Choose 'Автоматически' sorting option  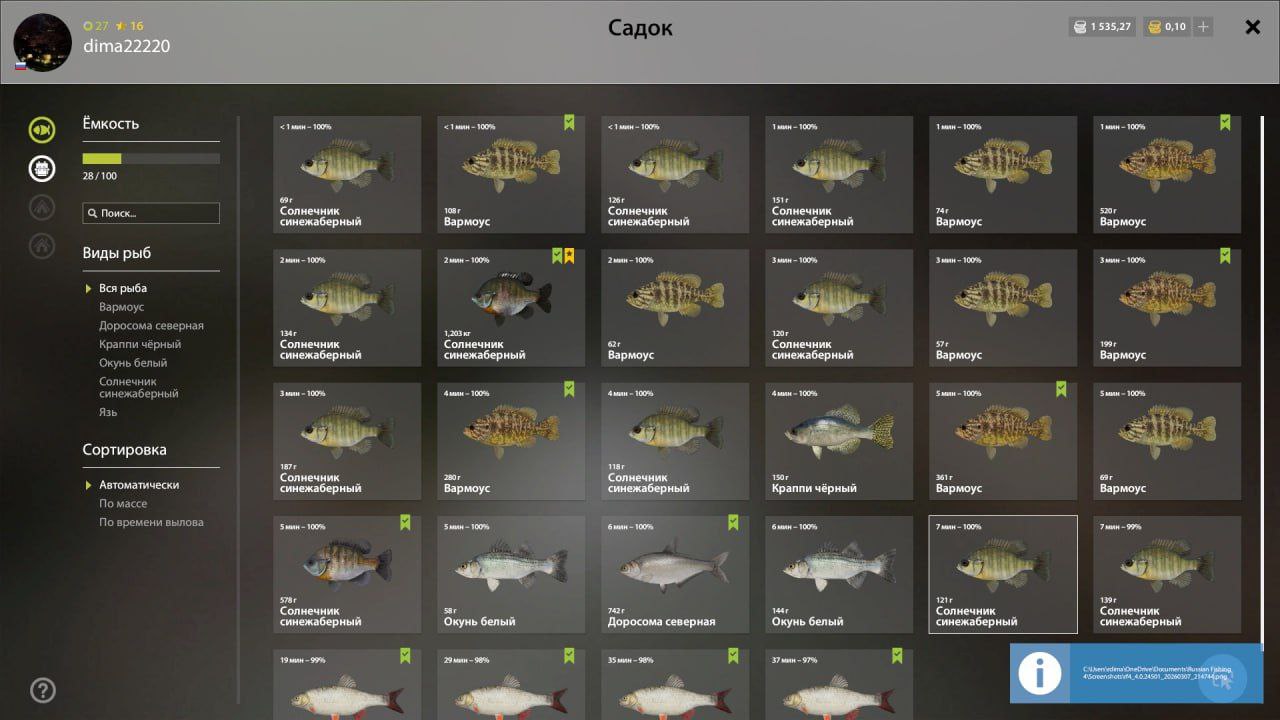(x=139, y=485)
